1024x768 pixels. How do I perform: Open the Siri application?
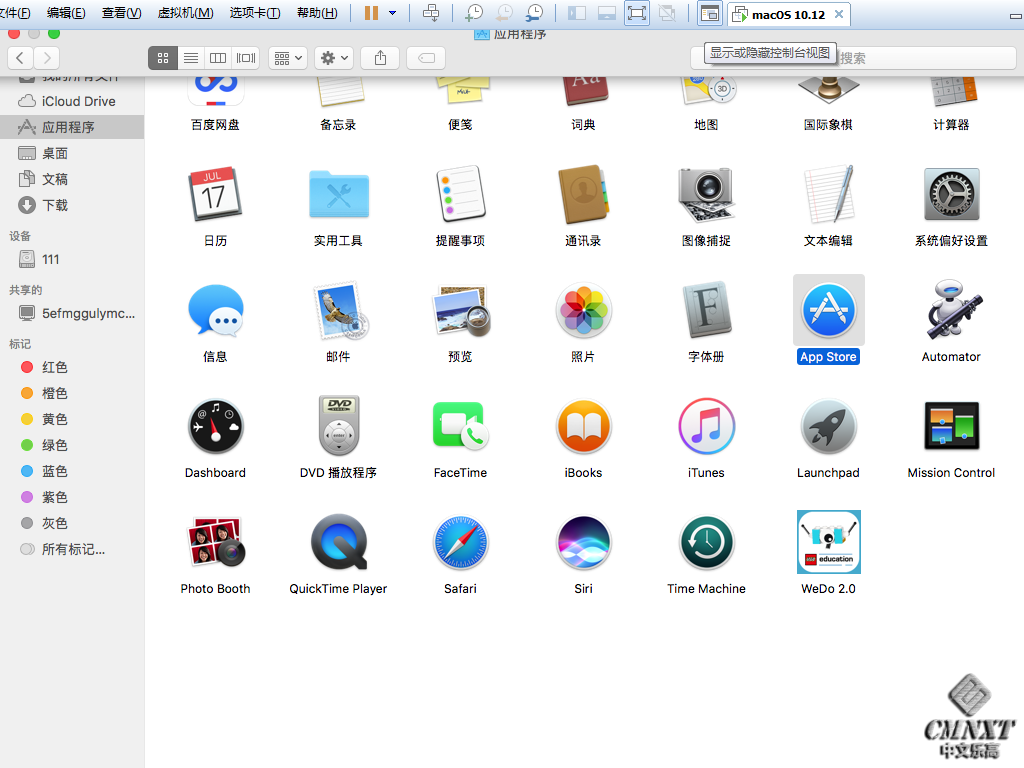coord(583,543)
